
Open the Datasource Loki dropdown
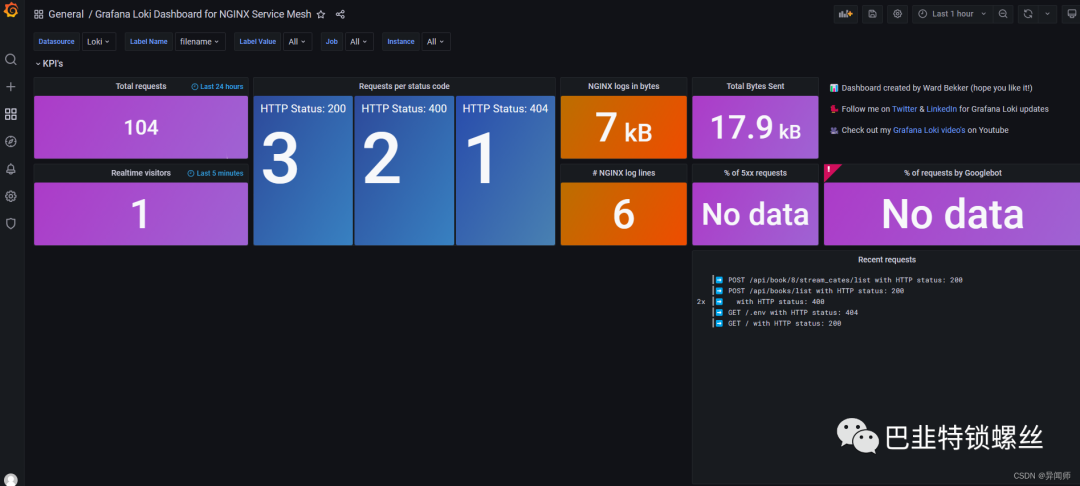click(98, 42)
